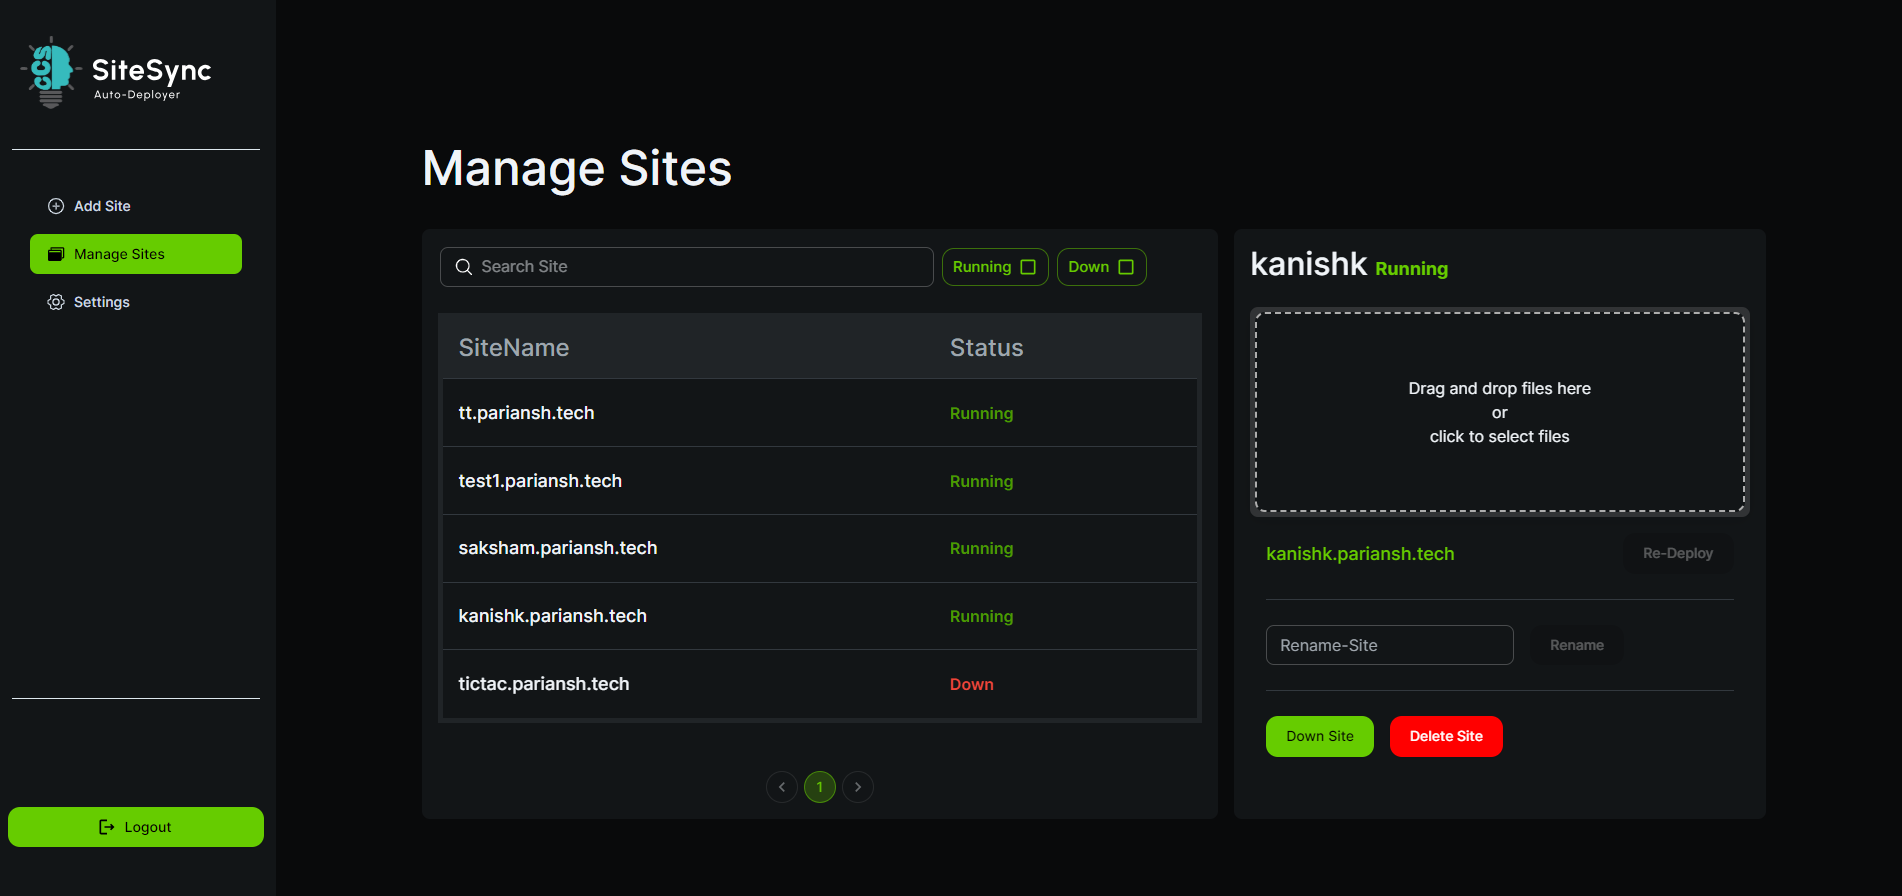This screenshot has height=896, width=1902.
Task: Open the Add Site menu item
Action: pos(102,206)
